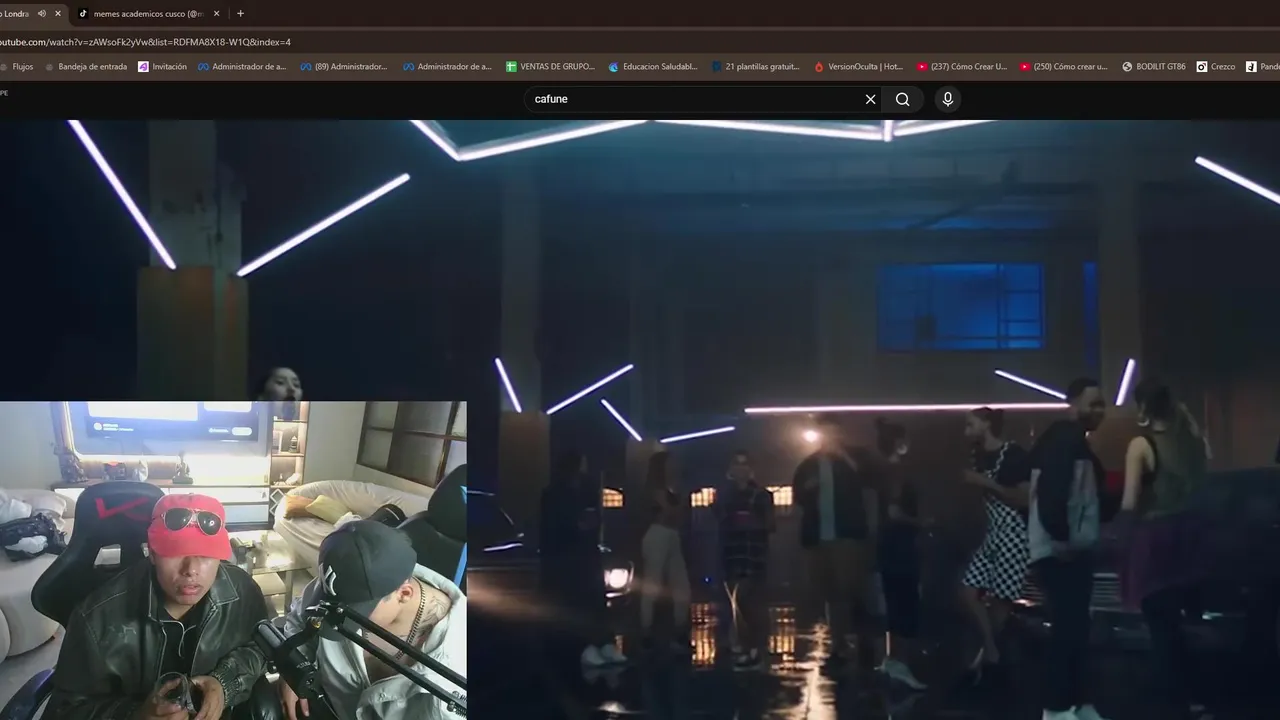
Task: Click the webcam overlay in the video
Action: pyautogui.click(x=233, y=560)
